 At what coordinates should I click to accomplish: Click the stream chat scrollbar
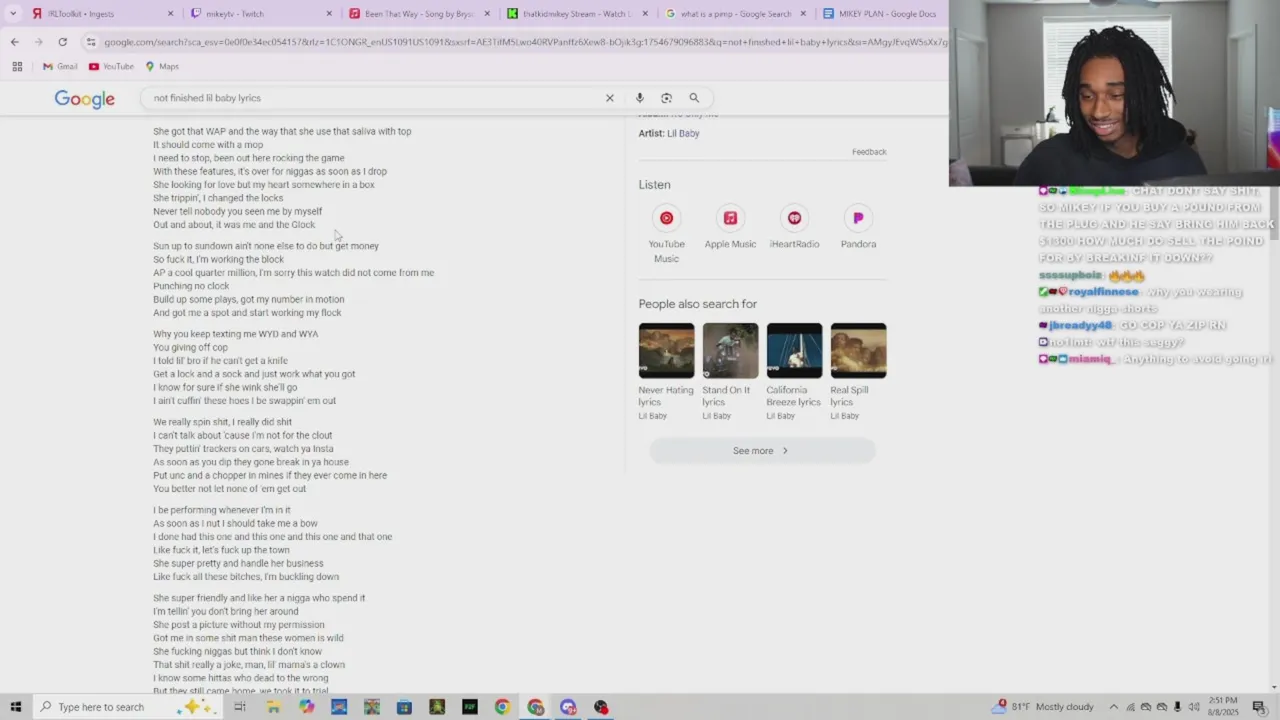(x=1275, y=215)
